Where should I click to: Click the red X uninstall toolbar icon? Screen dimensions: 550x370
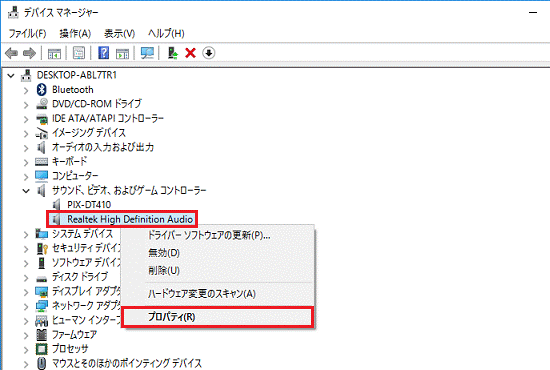click(x=190, y=53)
